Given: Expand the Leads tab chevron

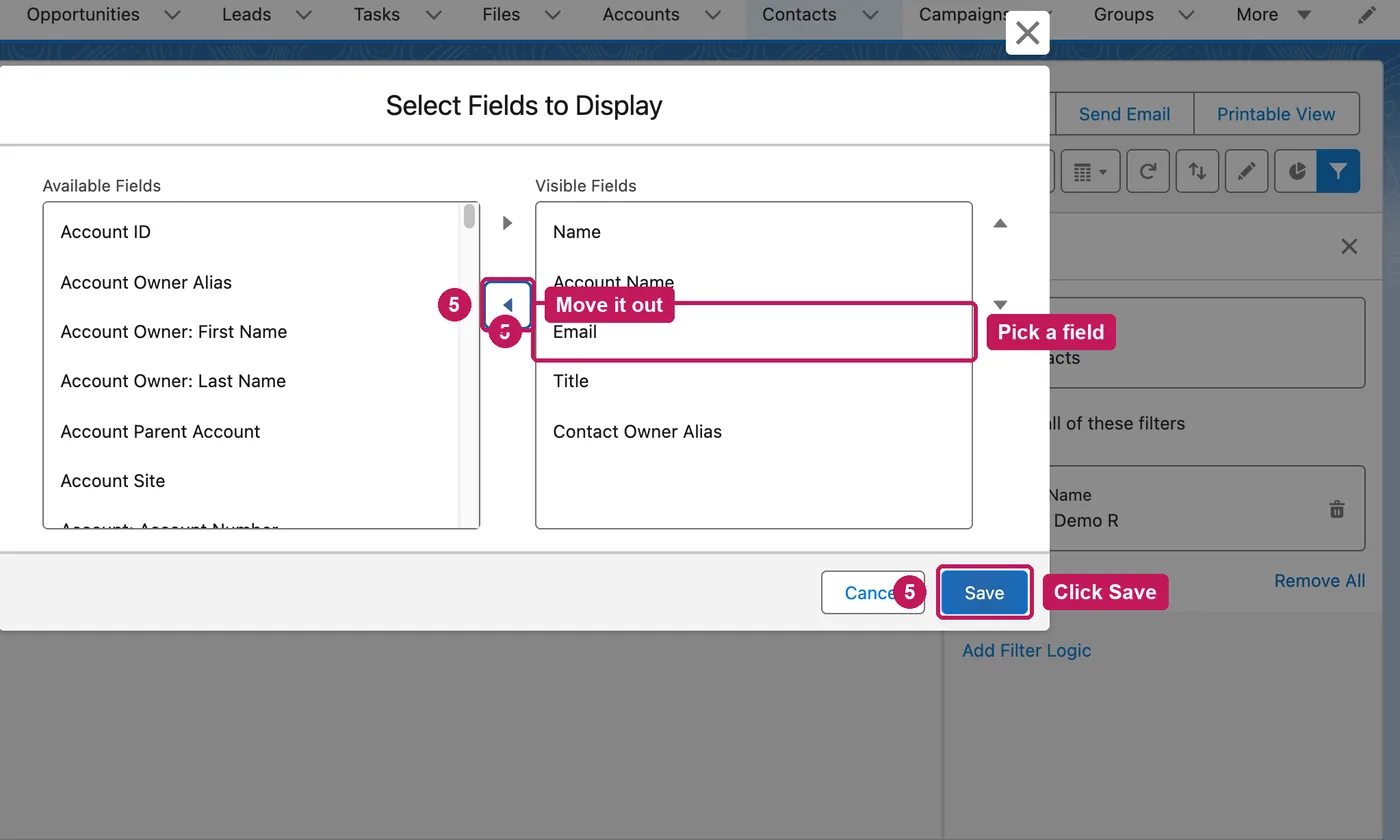Looking at the screenshot, I should click(x=304, y=15).
